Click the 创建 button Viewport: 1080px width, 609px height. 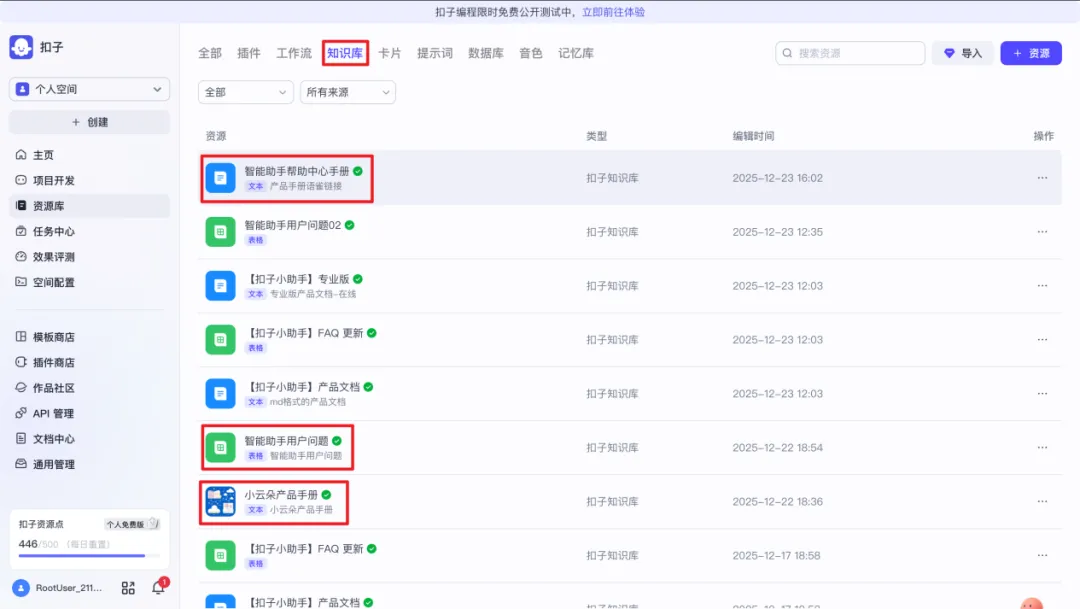(90, 122)
